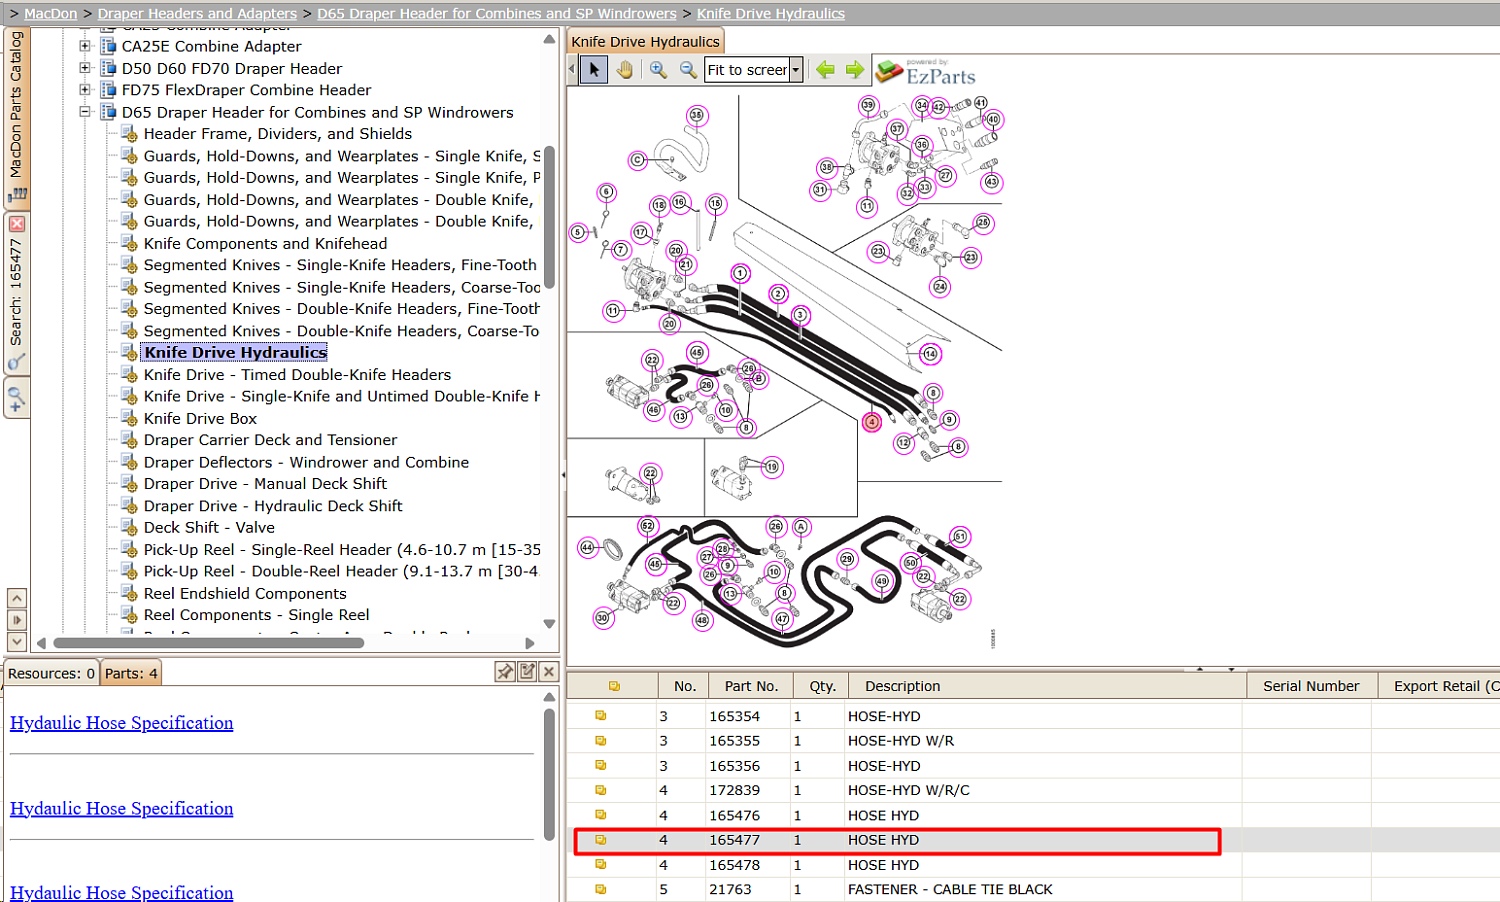Switch to the Resources: 0 tab
The height and width of the screenshot is (902, 1500).
pos(51,673)
